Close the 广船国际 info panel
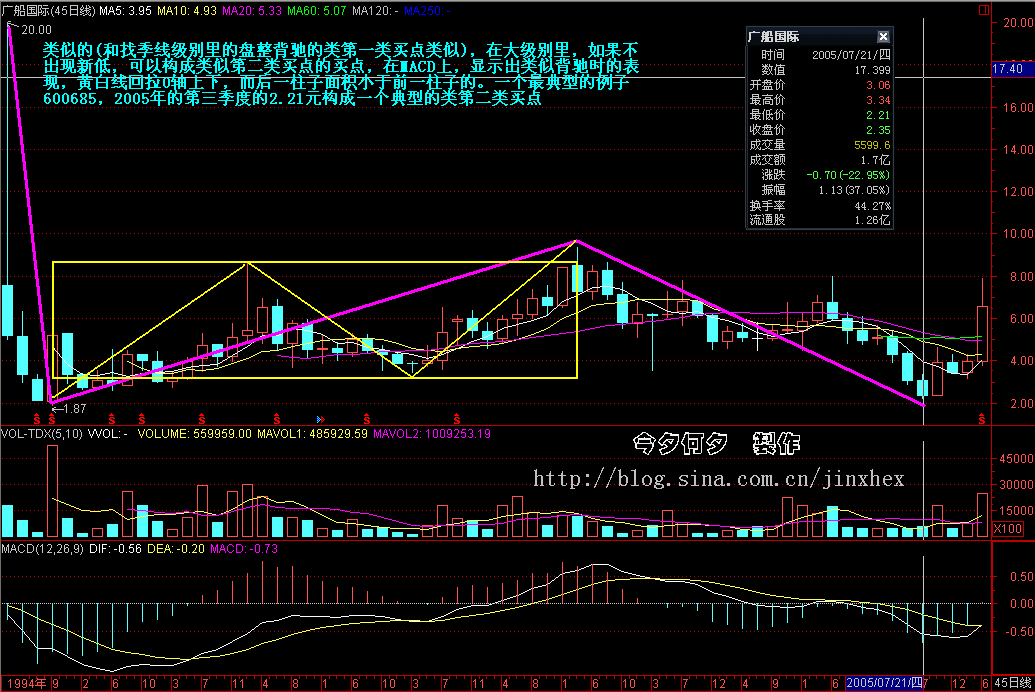 (883, 36)
